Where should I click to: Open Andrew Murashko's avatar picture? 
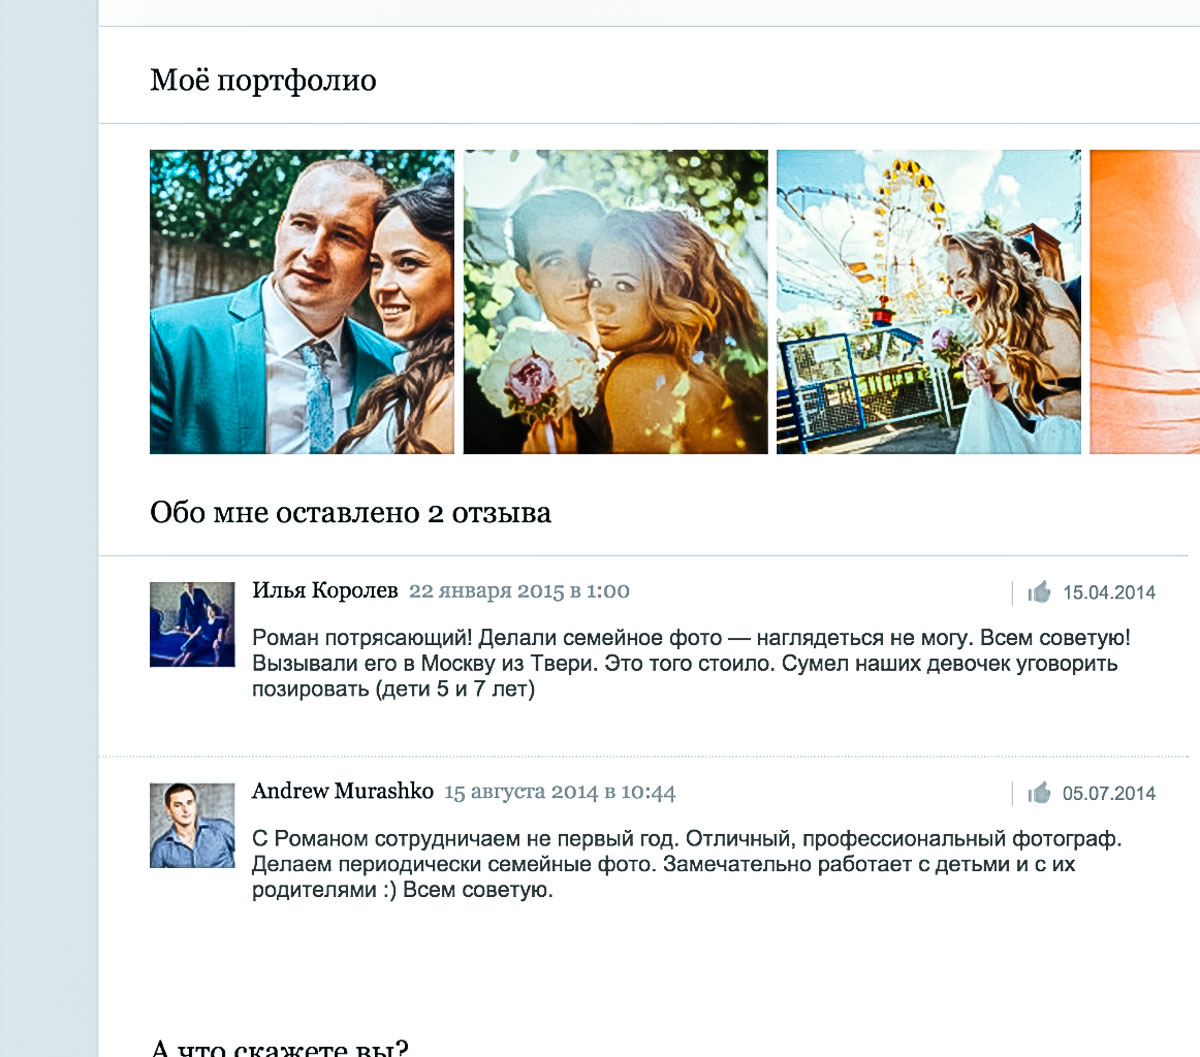(x=192, y=825)
